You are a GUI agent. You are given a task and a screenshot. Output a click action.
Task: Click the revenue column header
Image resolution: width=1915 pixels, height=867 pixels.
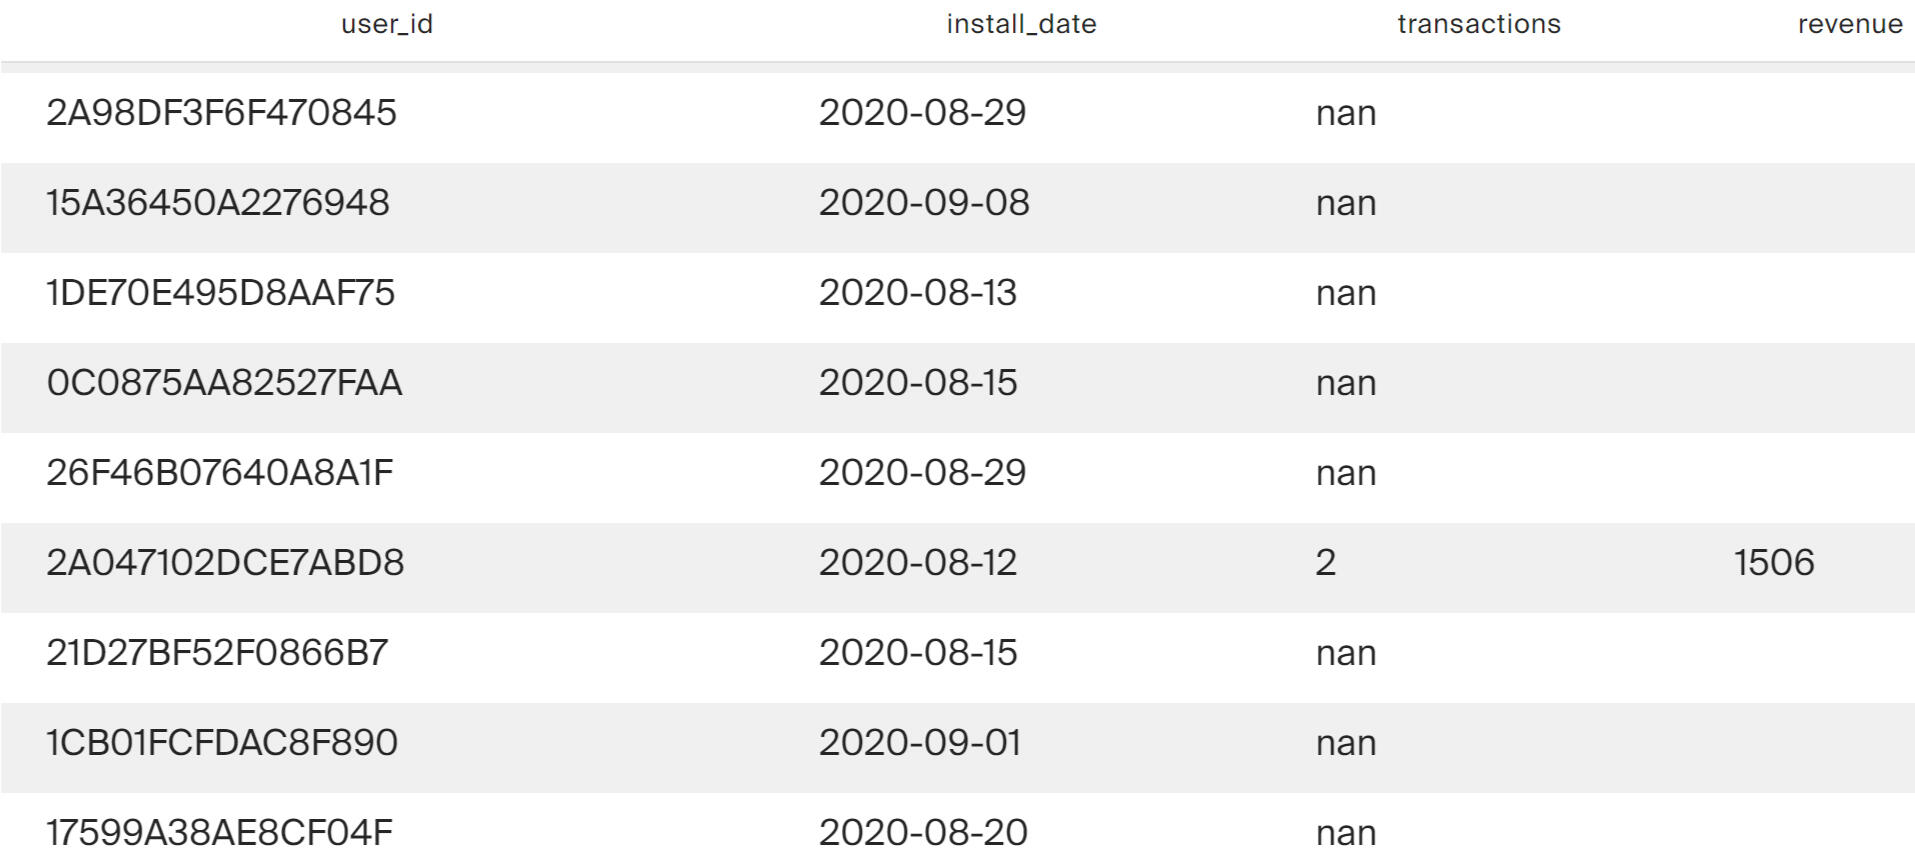point(1849,24)
